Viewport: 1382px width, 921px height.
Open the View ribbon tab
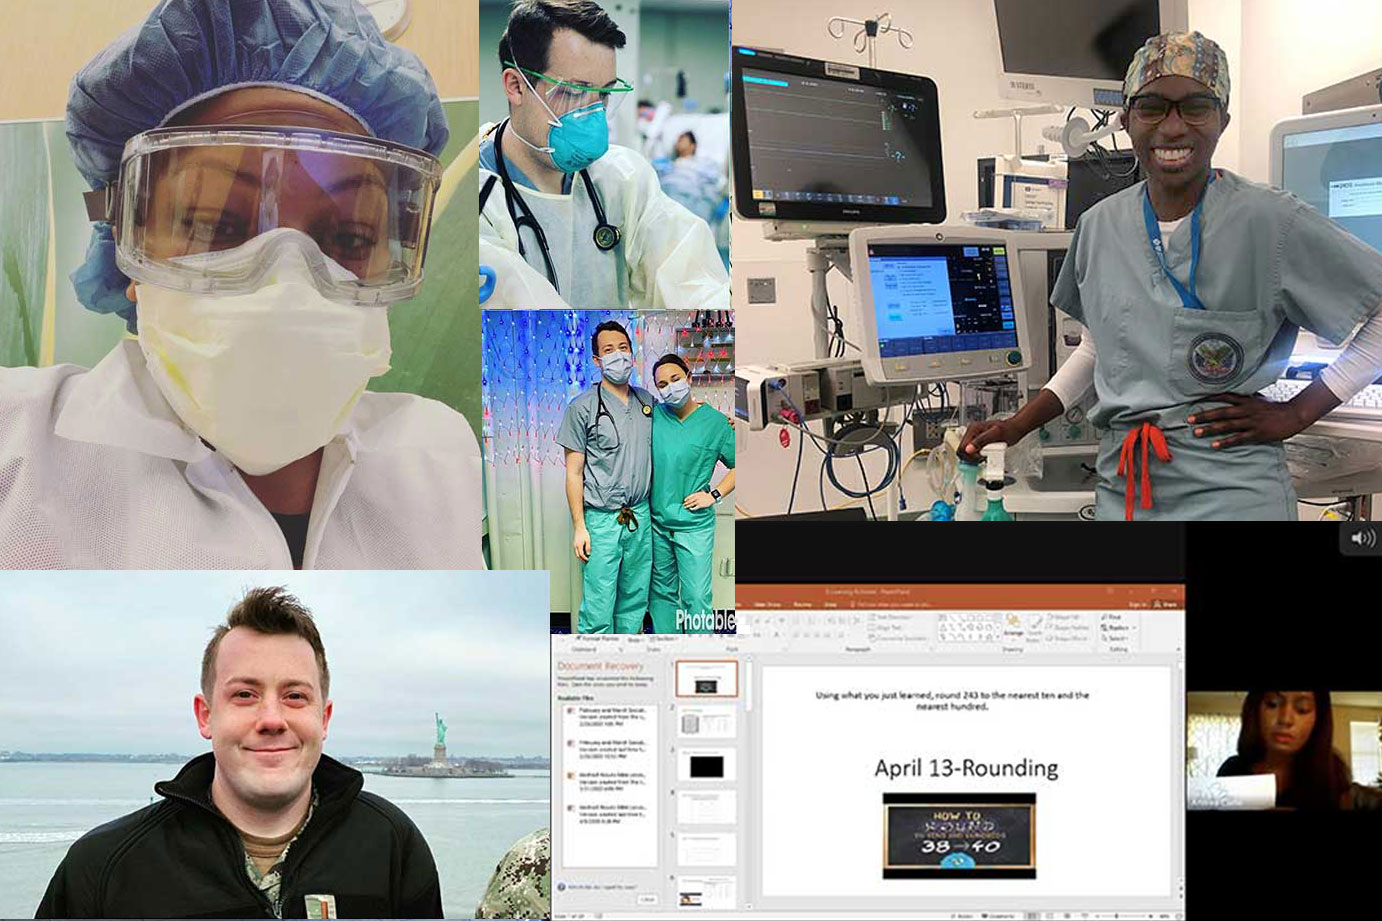point(830,604)
